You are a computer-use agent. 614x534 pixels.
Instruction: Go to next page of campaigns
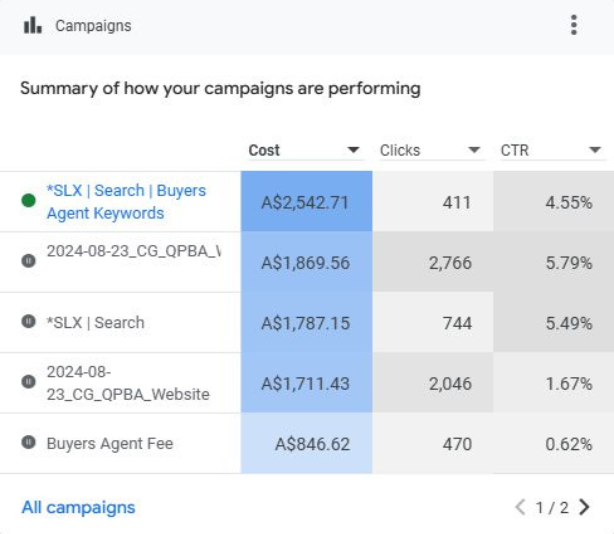tap(585, 507)
